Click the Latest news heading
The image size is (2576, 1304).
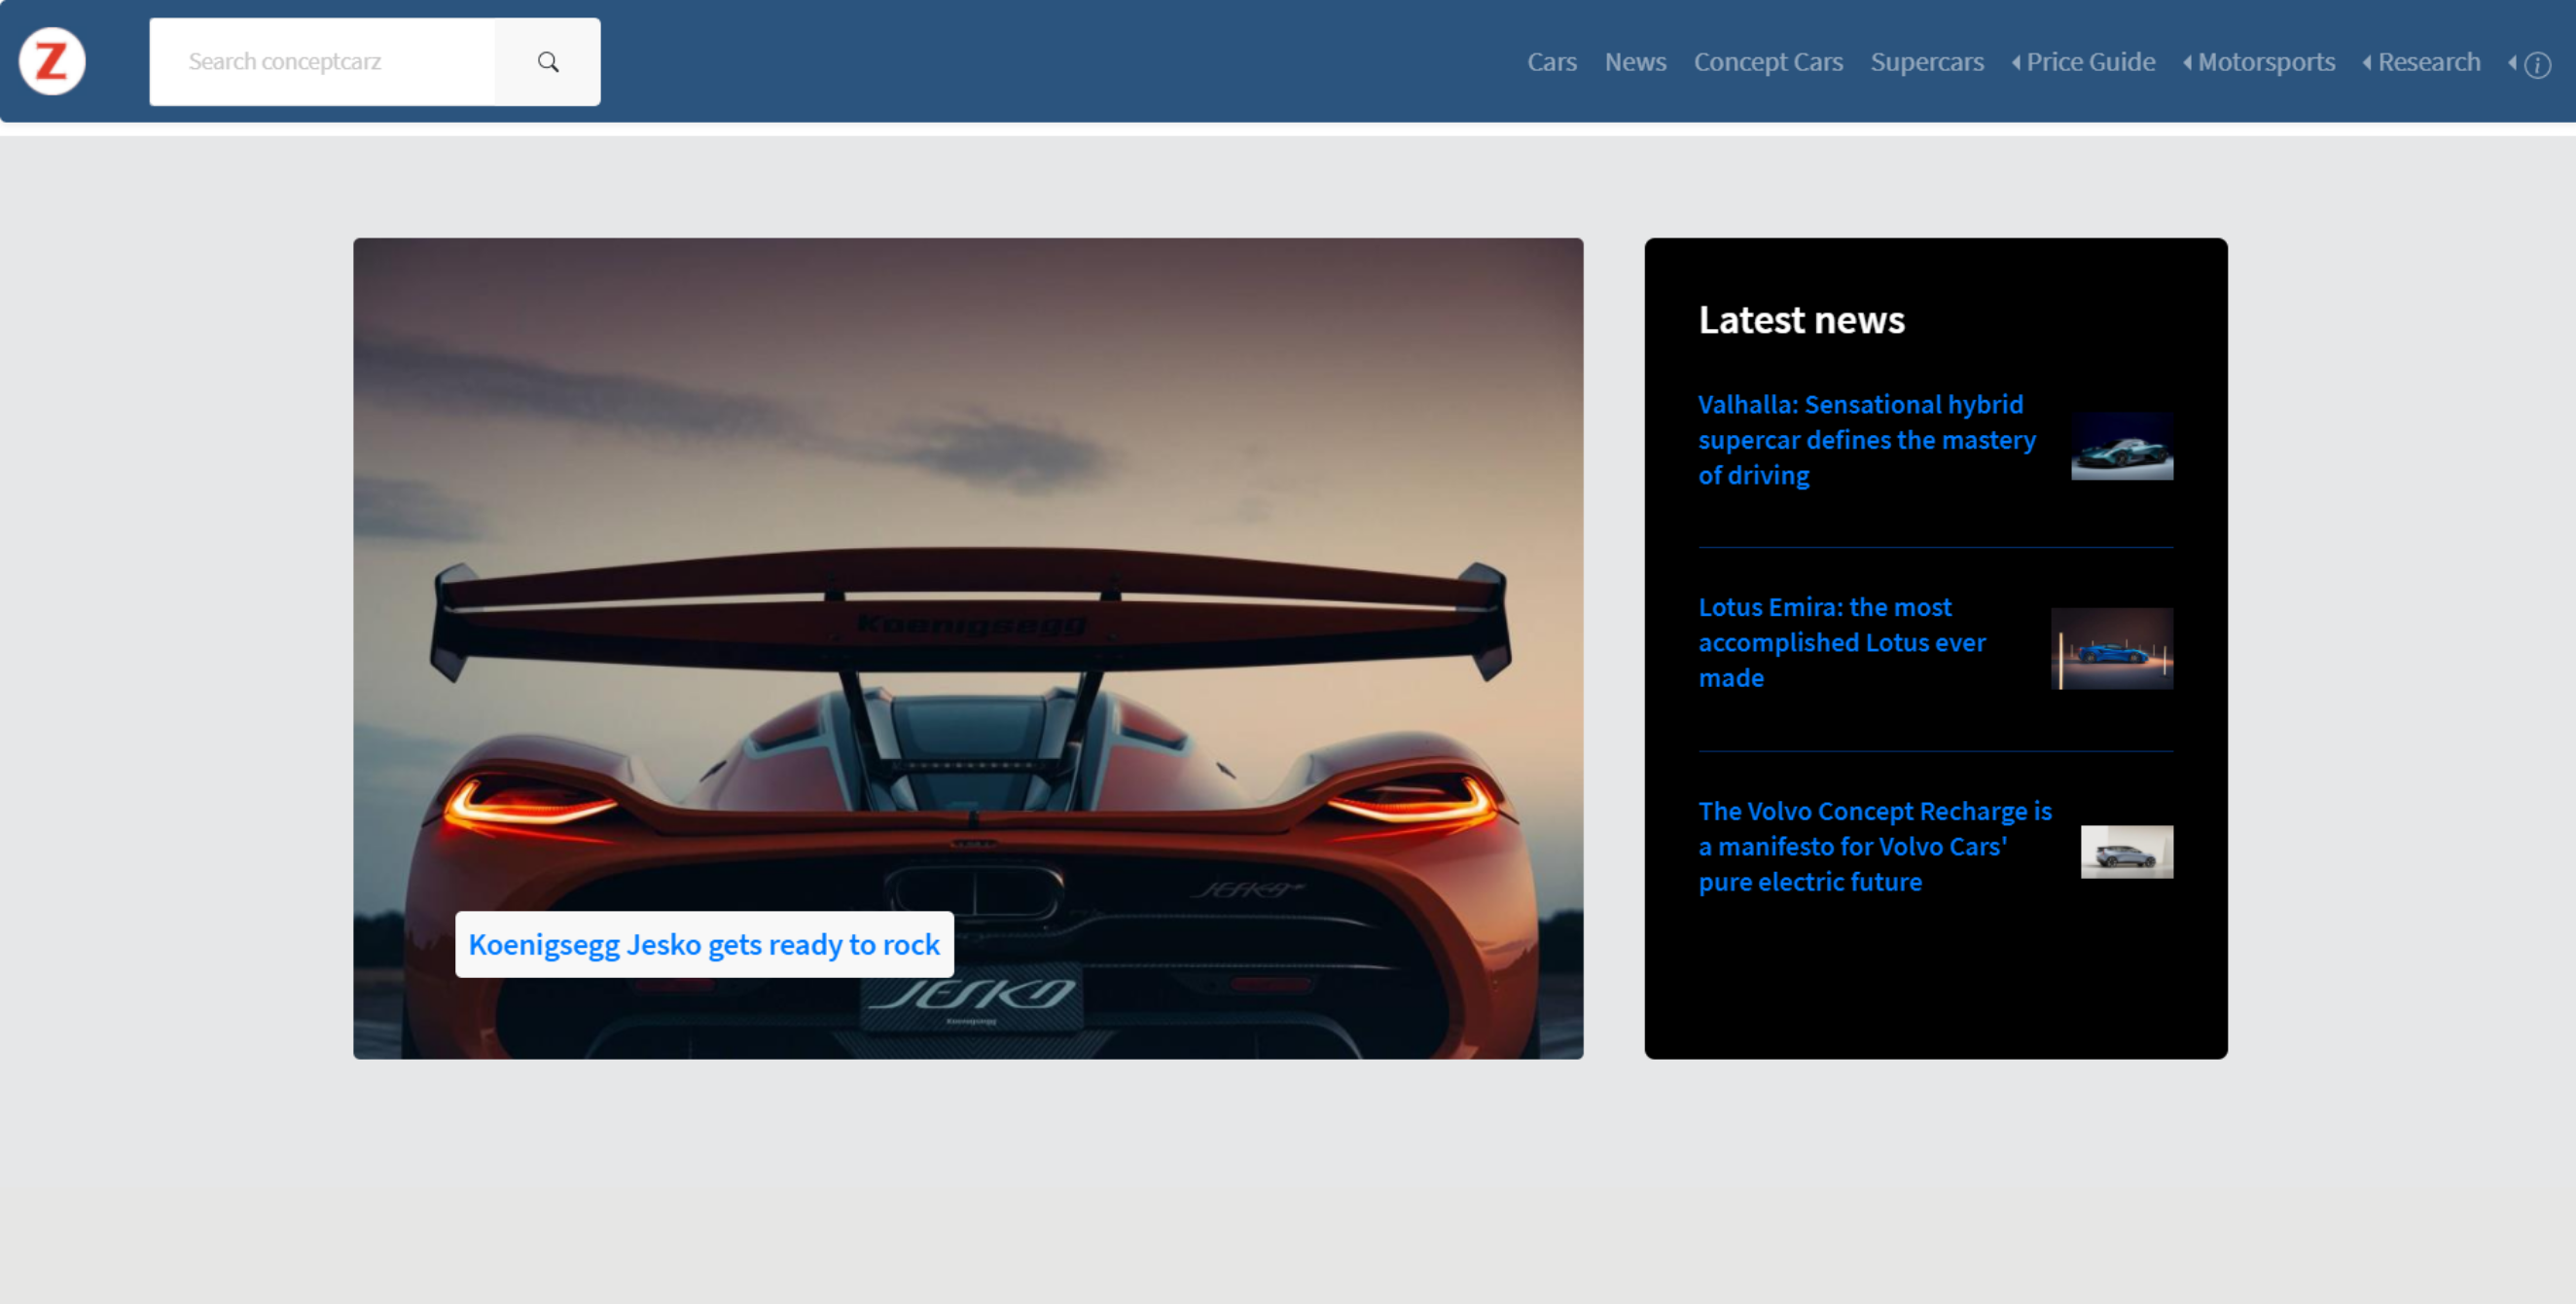[1801, 320]
